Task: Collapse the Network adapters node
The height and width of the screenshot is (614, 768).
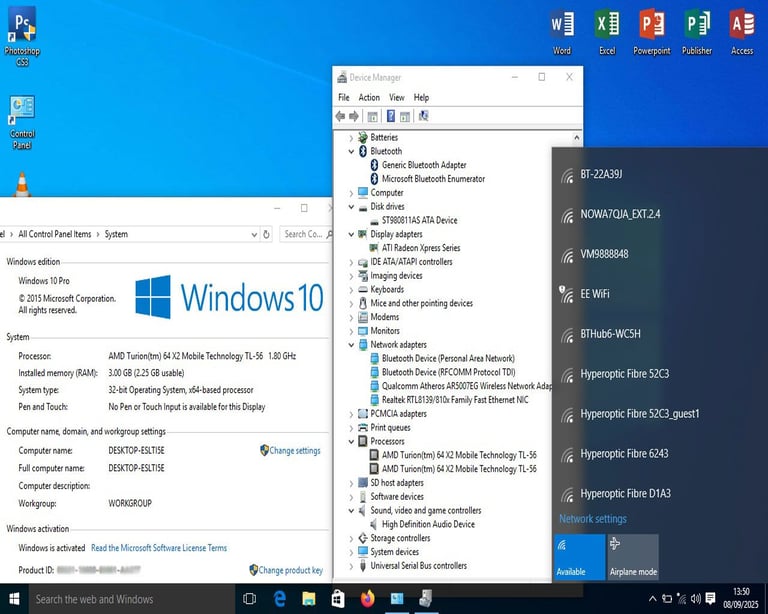Action: [x=351, y=345]
